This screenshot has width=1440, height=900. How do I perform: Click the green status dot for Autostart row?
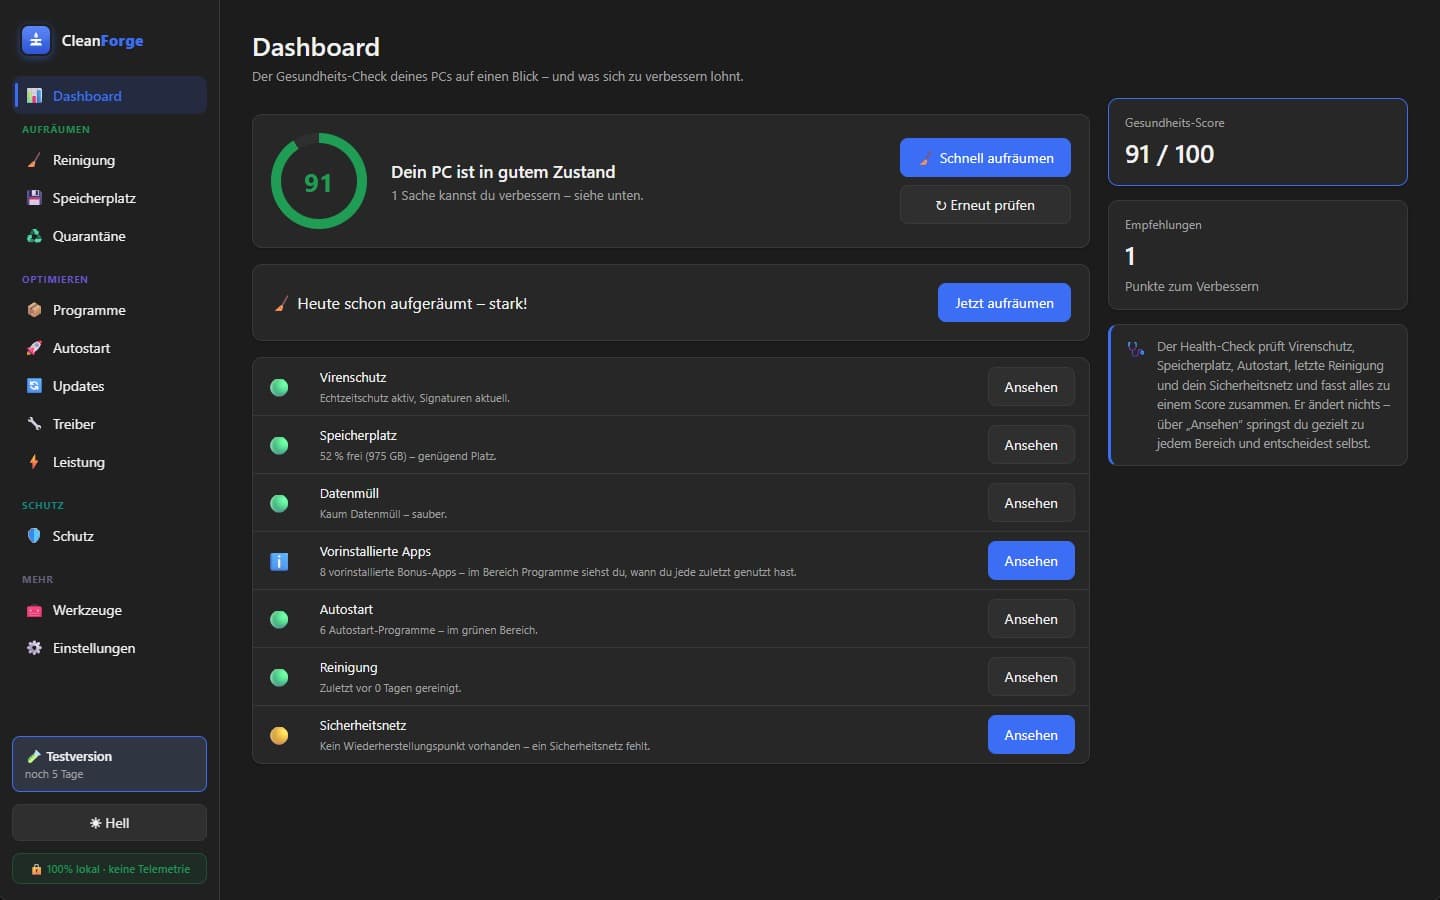click(279, 619)
